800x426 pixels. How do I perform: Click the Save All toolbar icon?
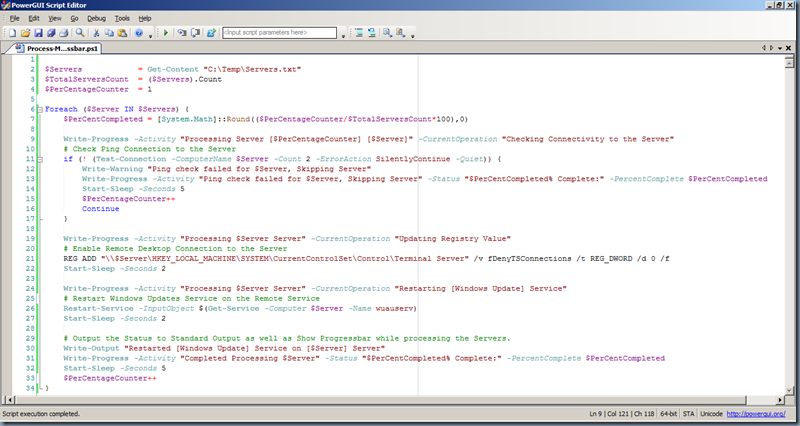[x=51, y=33]
